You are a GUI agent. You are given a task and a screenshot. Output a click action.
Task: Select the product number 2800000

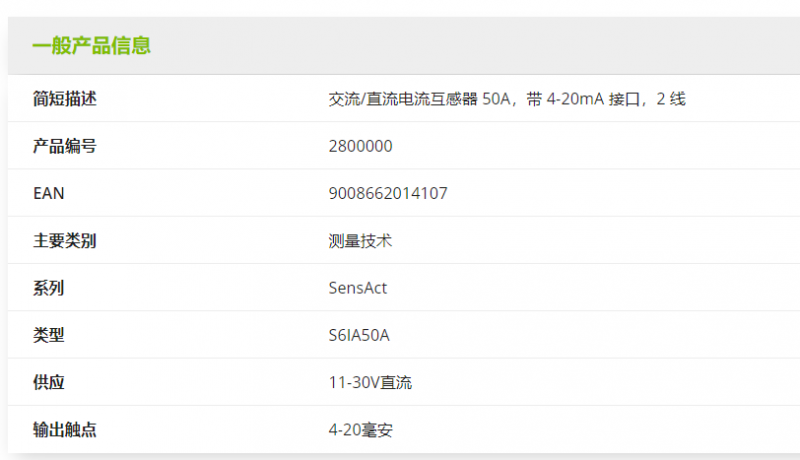[x=360, y=146]
